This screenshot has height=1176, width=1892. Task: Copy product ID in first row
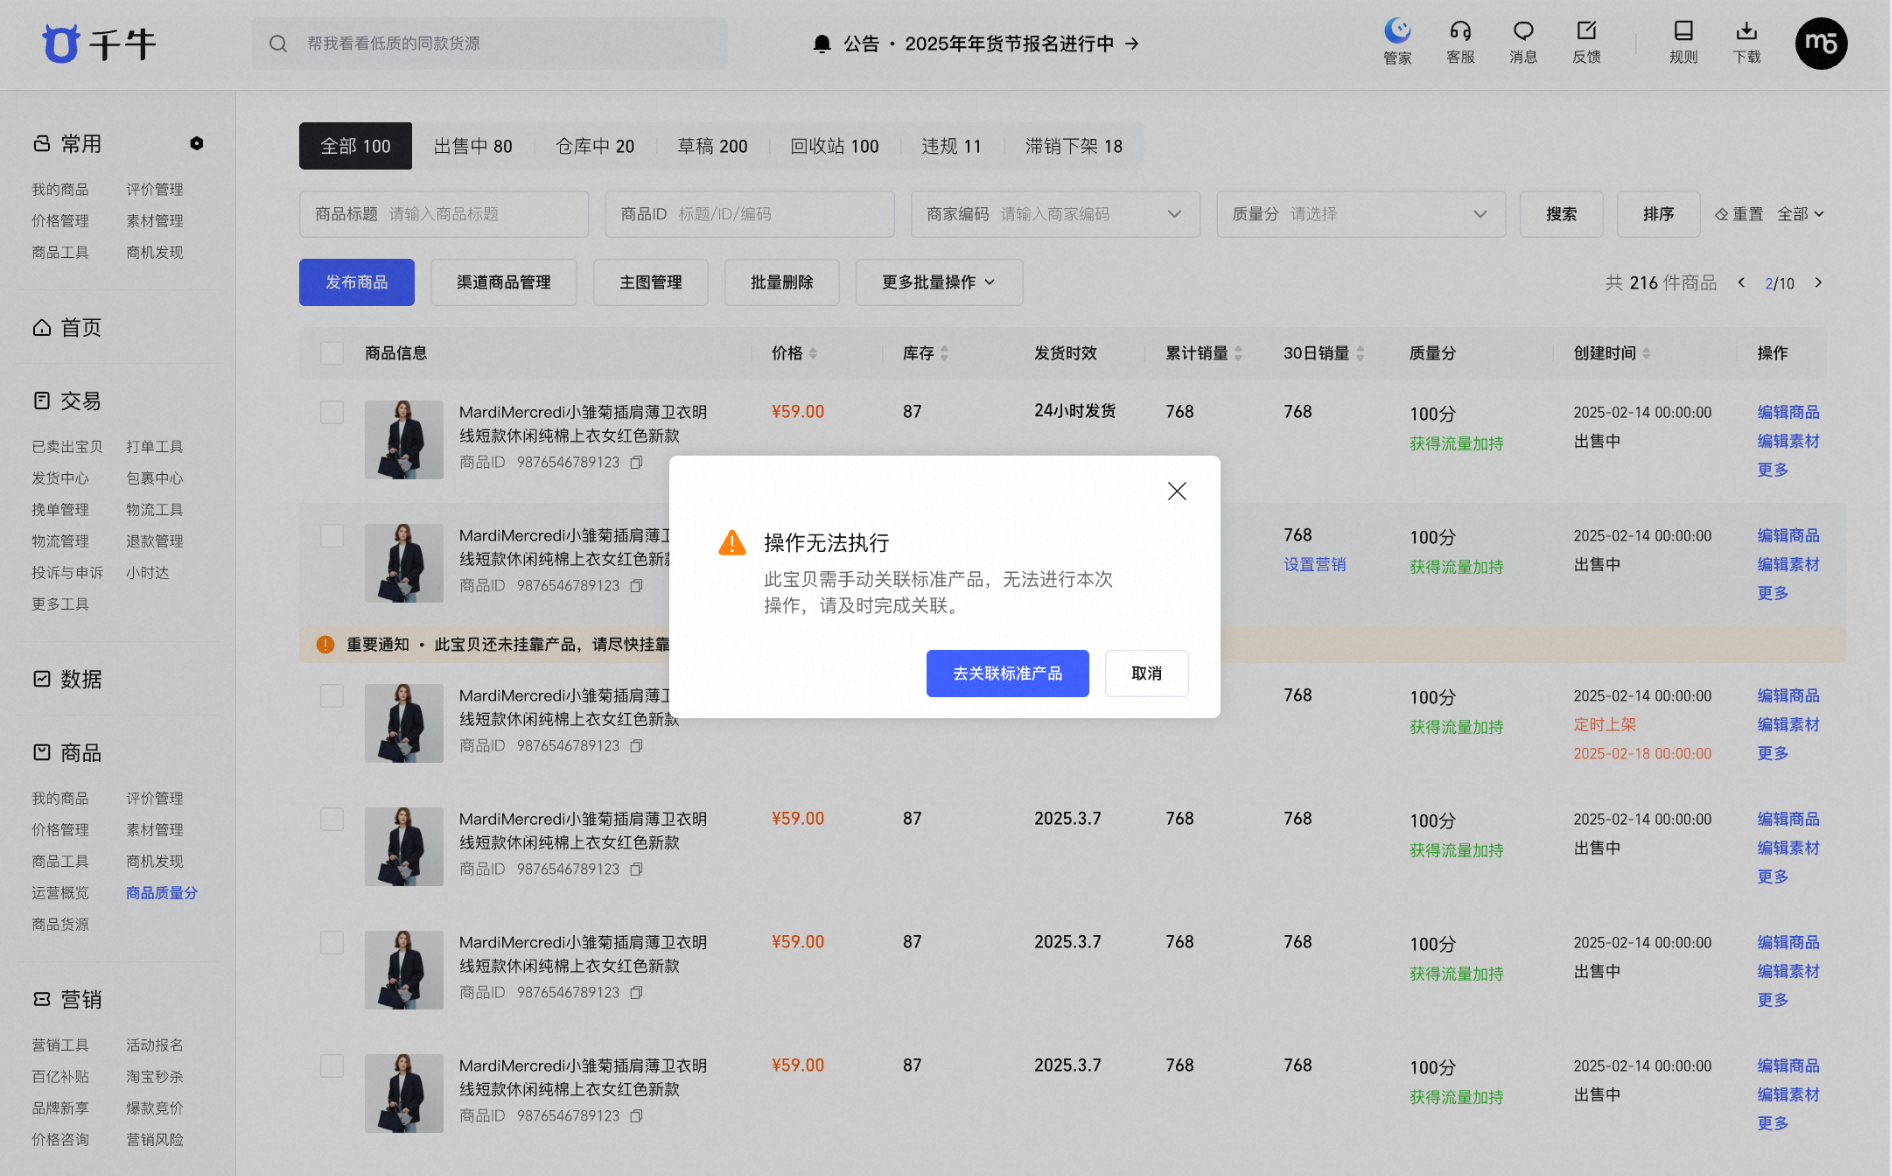tap(636, 463)
